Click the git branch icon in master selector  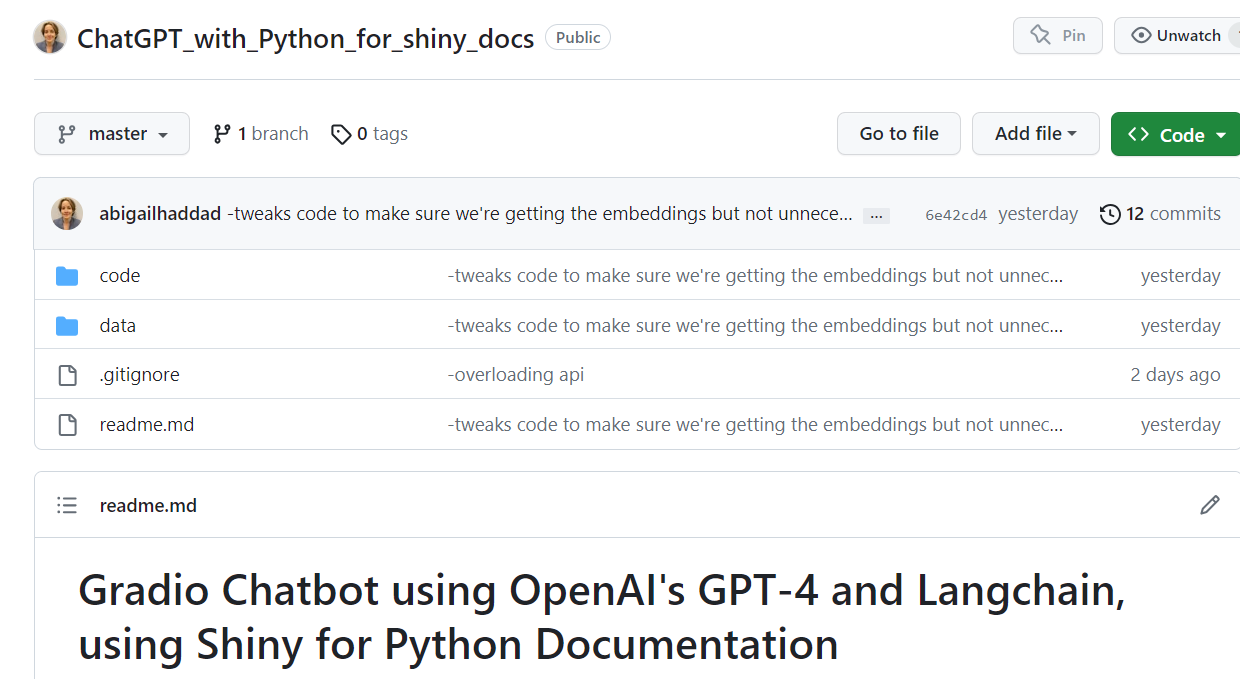(67, 134)
